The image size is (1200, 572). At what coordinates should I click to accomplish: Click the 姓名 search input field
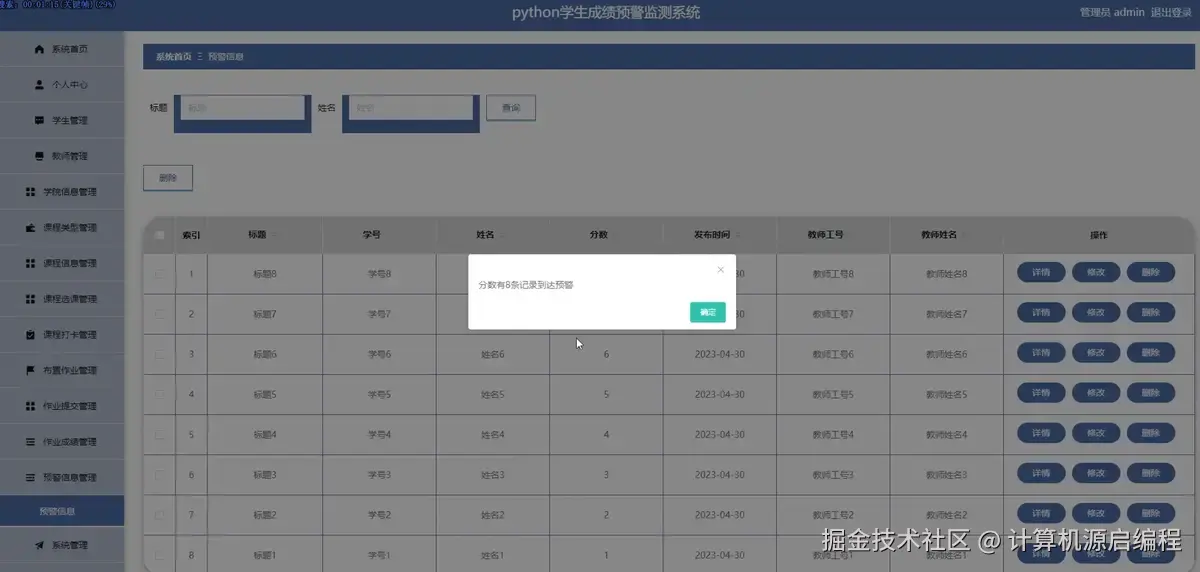point(411,107)
